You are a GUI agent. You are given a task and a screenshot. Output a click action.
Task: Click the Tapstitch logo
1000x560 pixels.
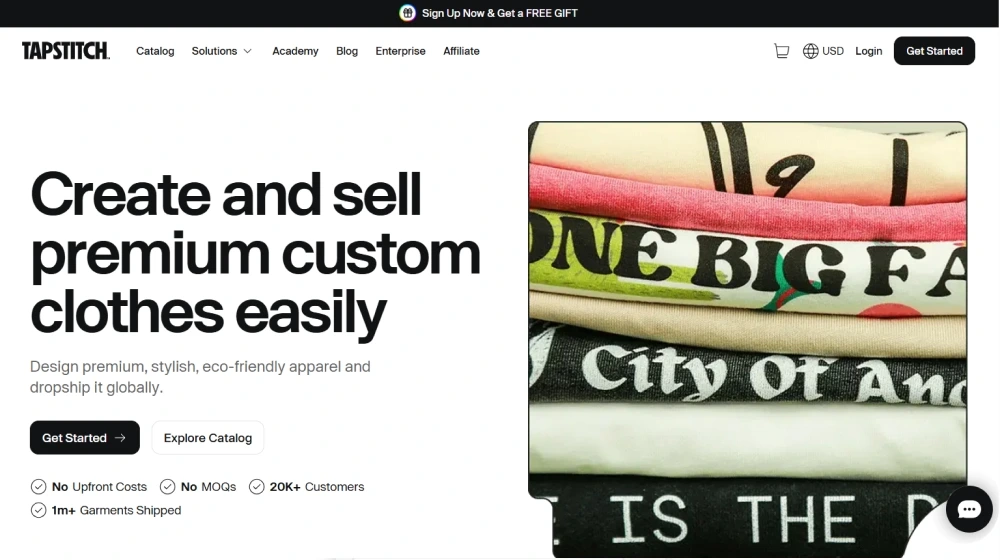[x=66, y=51]
